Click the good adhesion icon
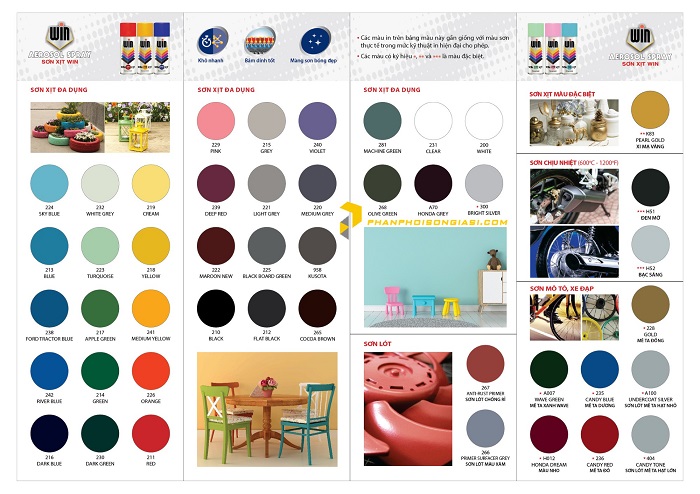Image resolution: width=700 pixels, height=494 pixels. (260, 41)
